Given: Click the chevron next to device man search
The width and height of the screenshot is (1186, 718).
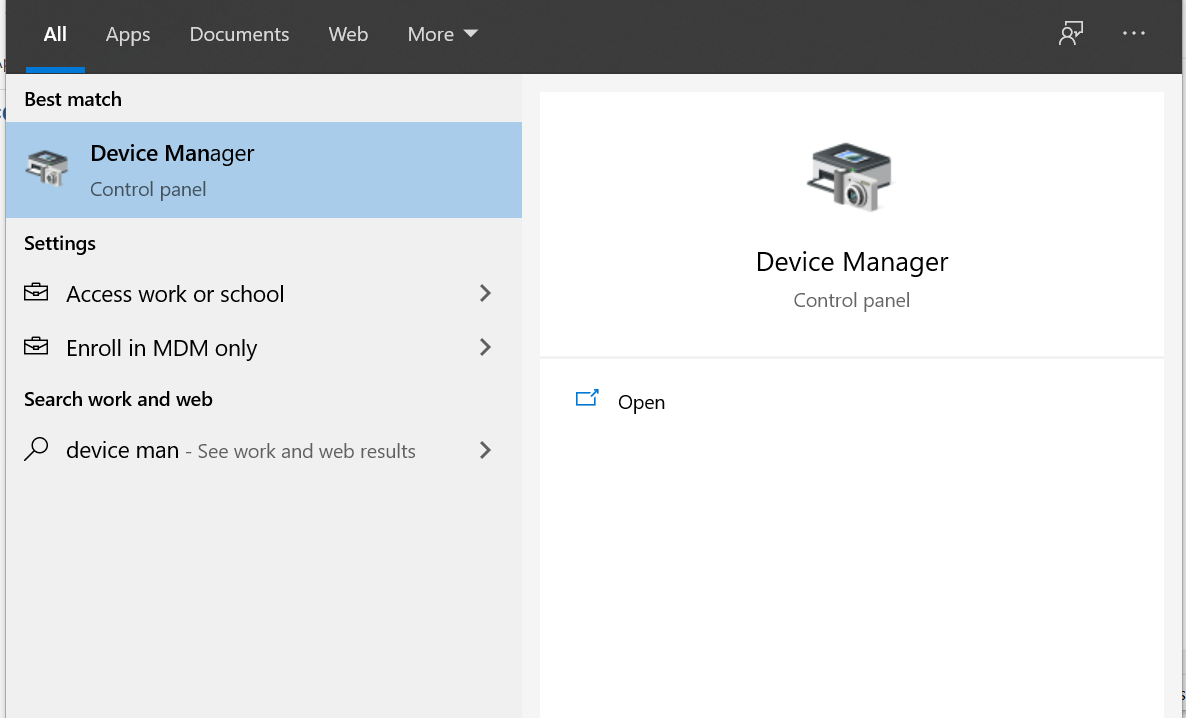Looking at the screenshot, I should (485, 451).
